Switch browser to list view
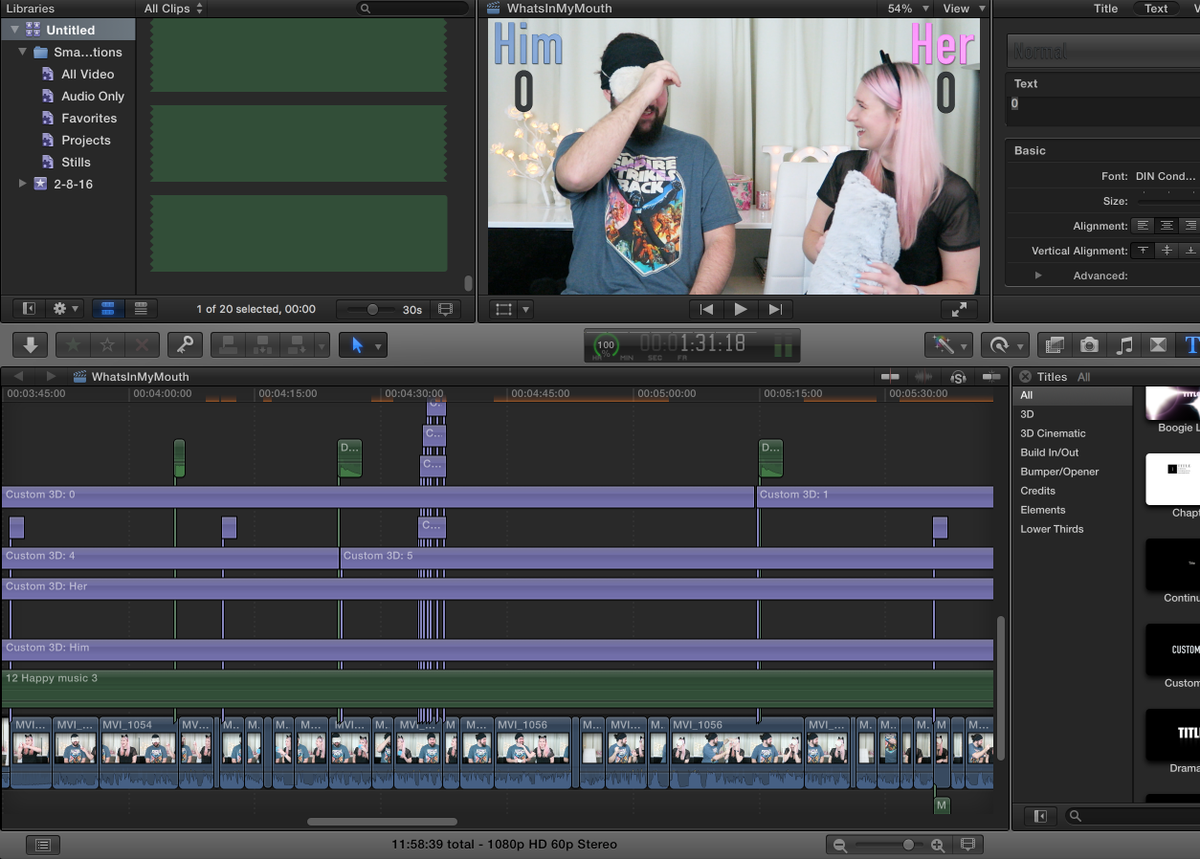 coord(141,310)
